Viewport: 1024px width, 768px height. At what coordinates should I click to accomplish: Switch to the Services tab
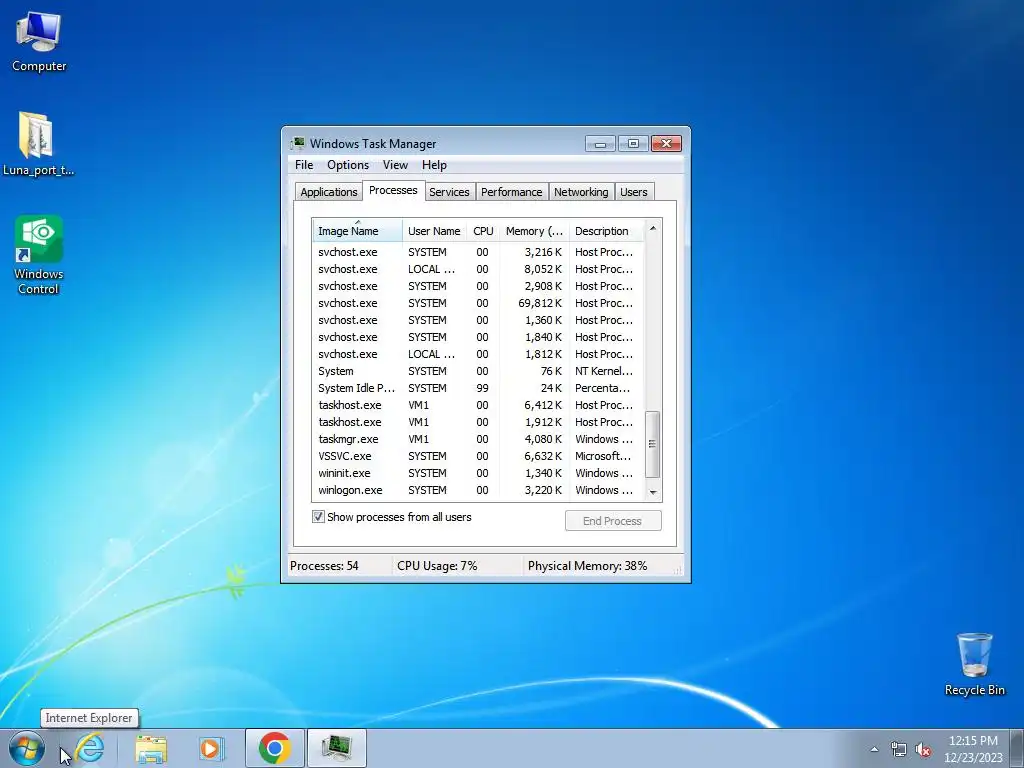tap(449, 192)
